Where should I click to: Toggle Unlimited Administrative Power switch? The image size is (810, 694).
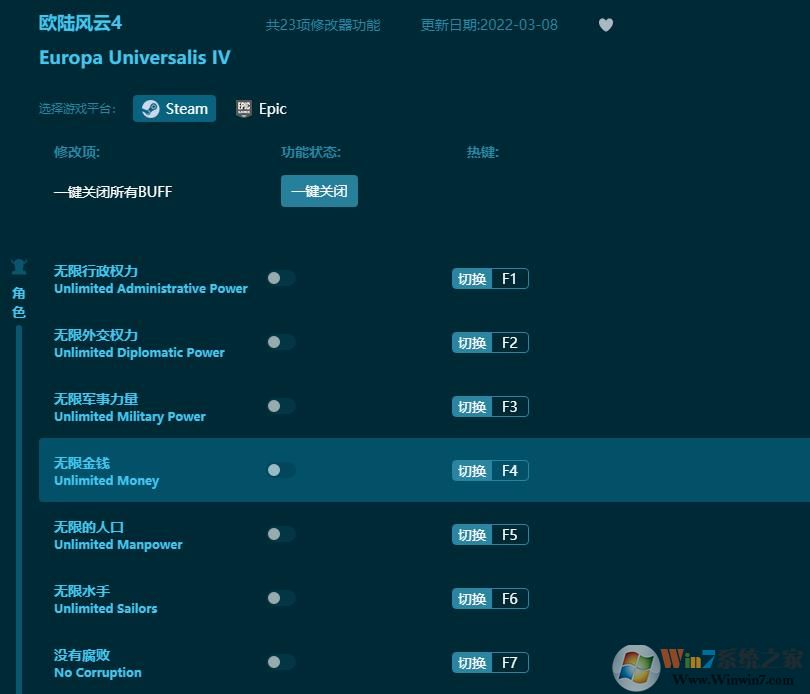[x=281, y=278]
